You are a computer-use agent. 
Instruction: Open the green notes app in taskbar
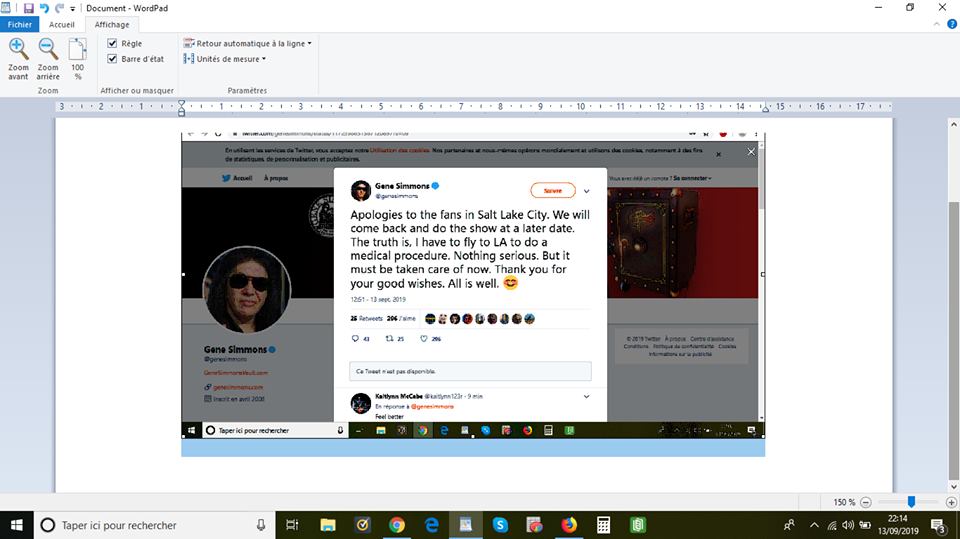point(637,525)
